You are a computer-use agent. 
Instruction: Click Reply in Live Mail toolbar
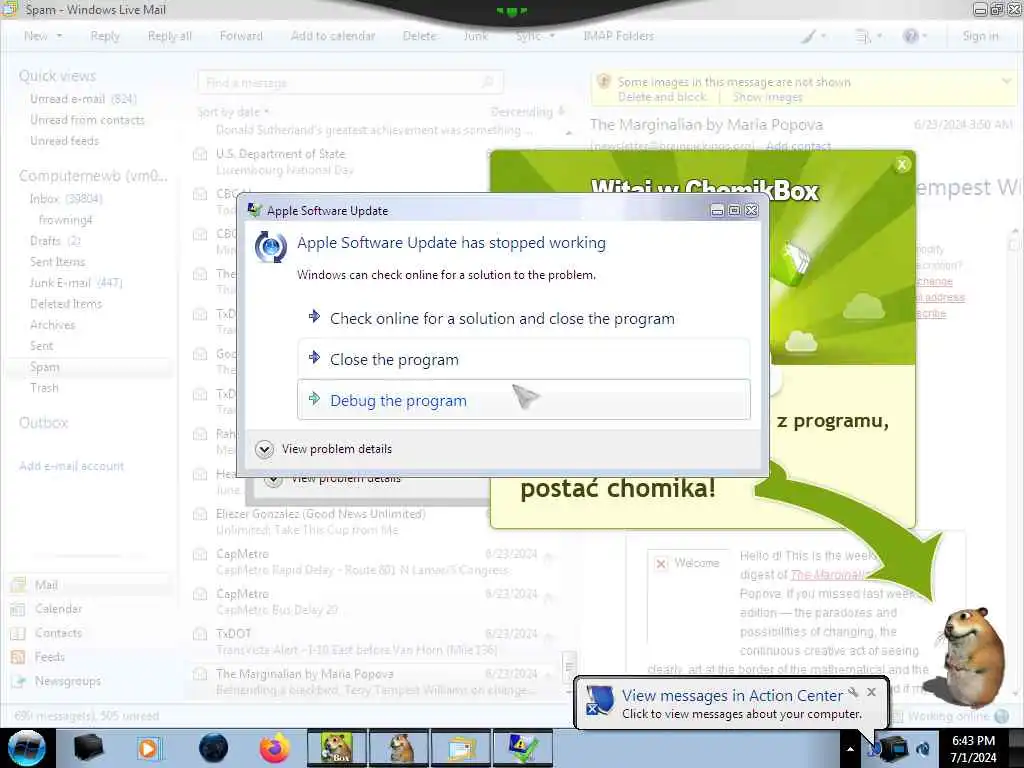click(x=105, y=36)
